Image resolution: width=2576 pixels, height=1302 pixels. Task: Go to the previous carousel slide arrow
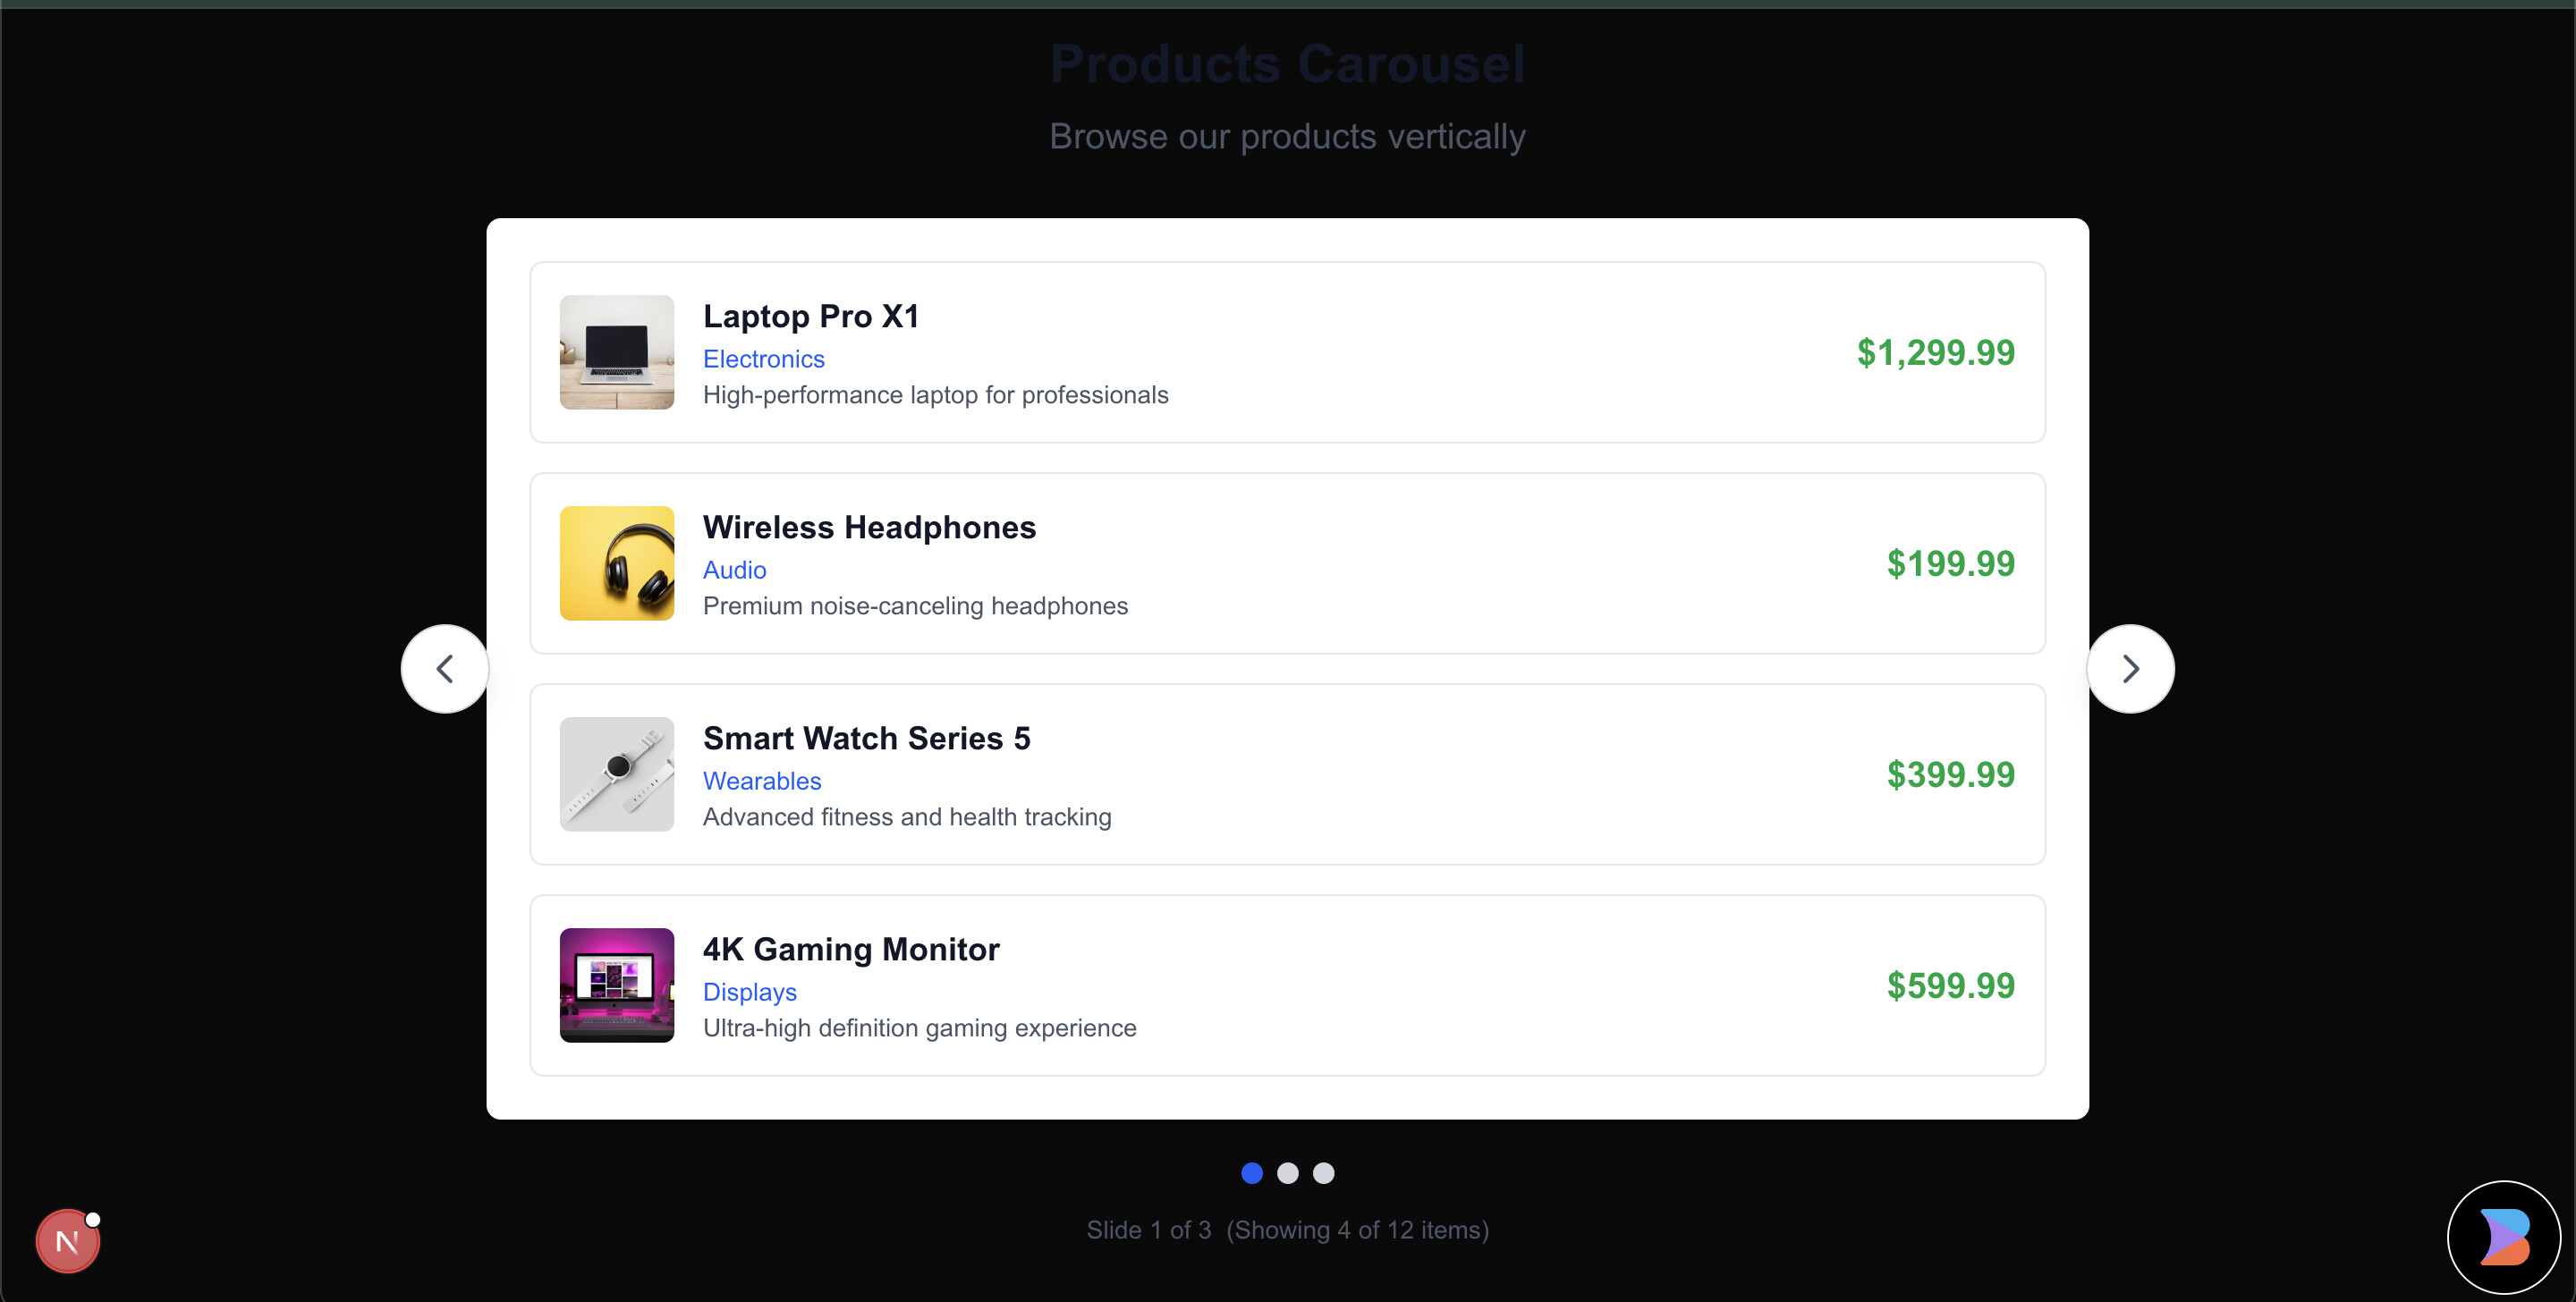tap(445, 668)
